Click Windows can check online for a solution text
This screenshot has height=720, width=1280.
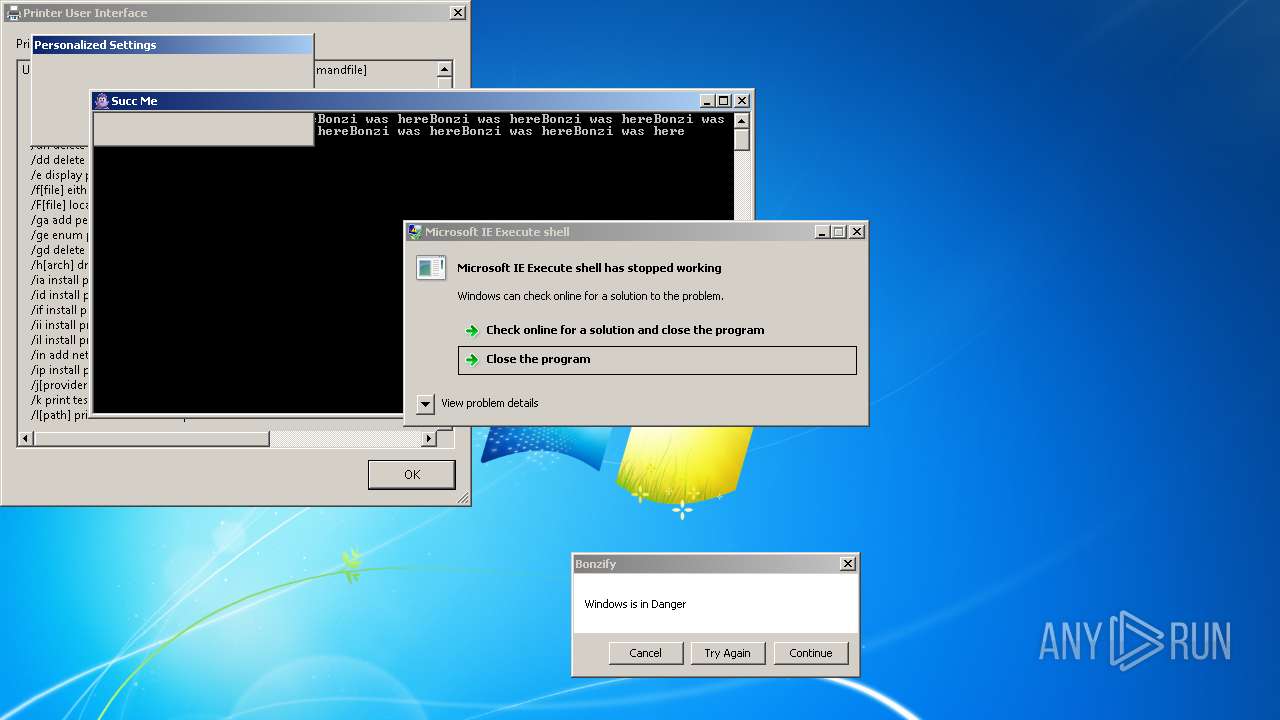point(590,296)
